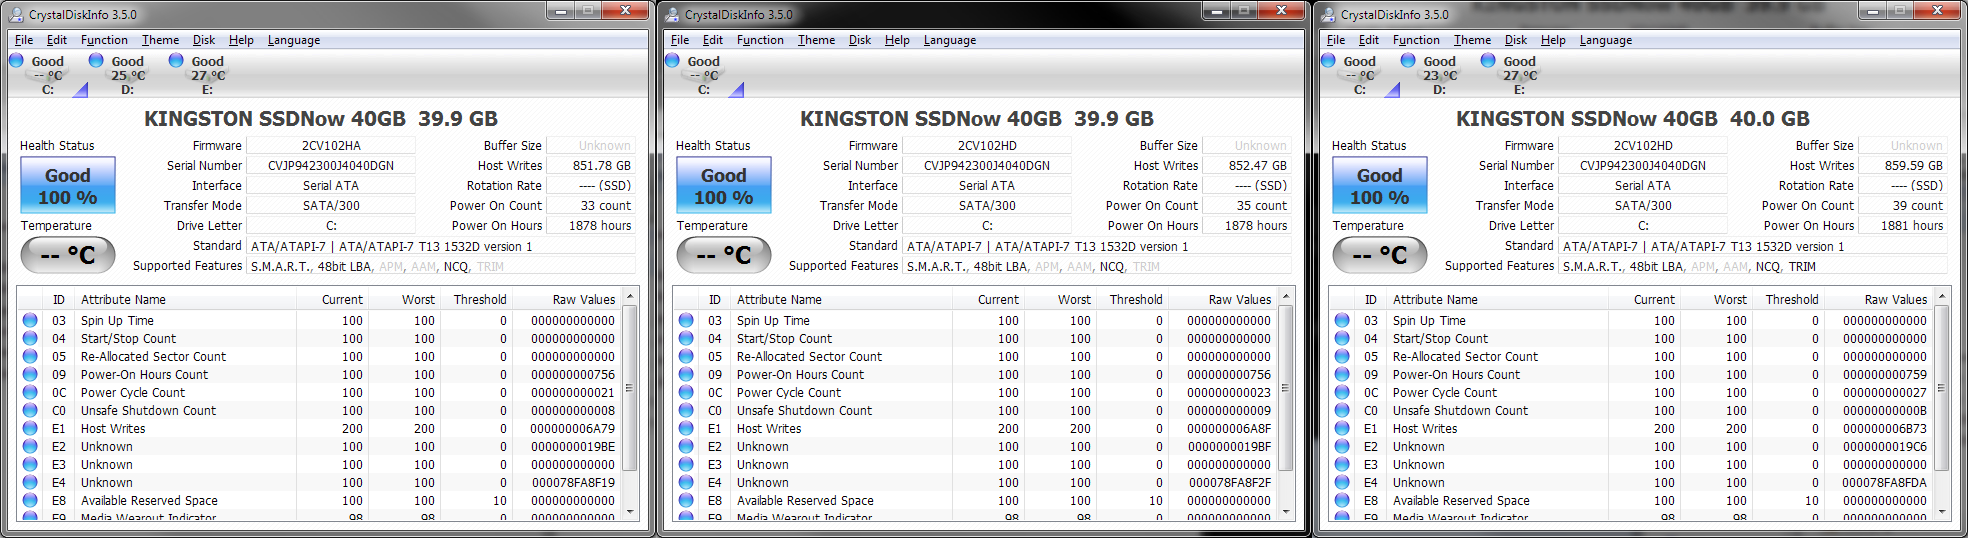This screenshot has height=538, width=1968.
Task: Click Good 100 % health button in right window
Action: tap(1380, 186)
